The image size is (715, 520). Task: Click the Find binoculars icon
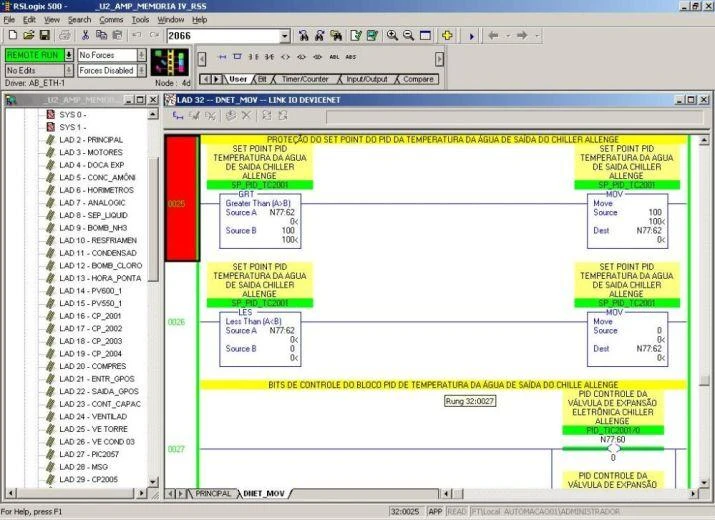(304, 36)
